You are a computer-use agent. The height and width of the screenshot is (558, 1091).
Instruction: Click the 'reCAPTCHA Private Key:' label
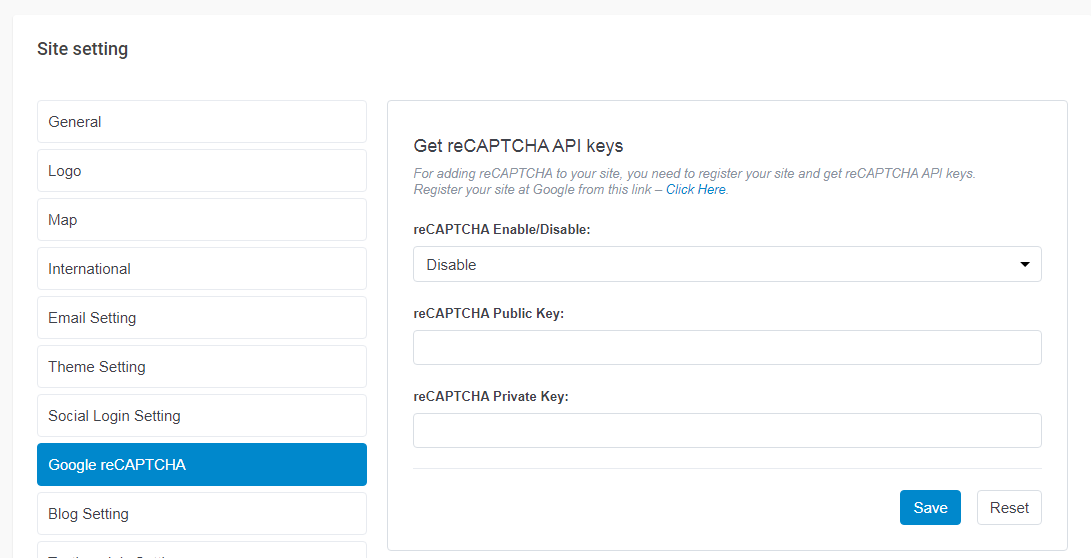[491, 397]
